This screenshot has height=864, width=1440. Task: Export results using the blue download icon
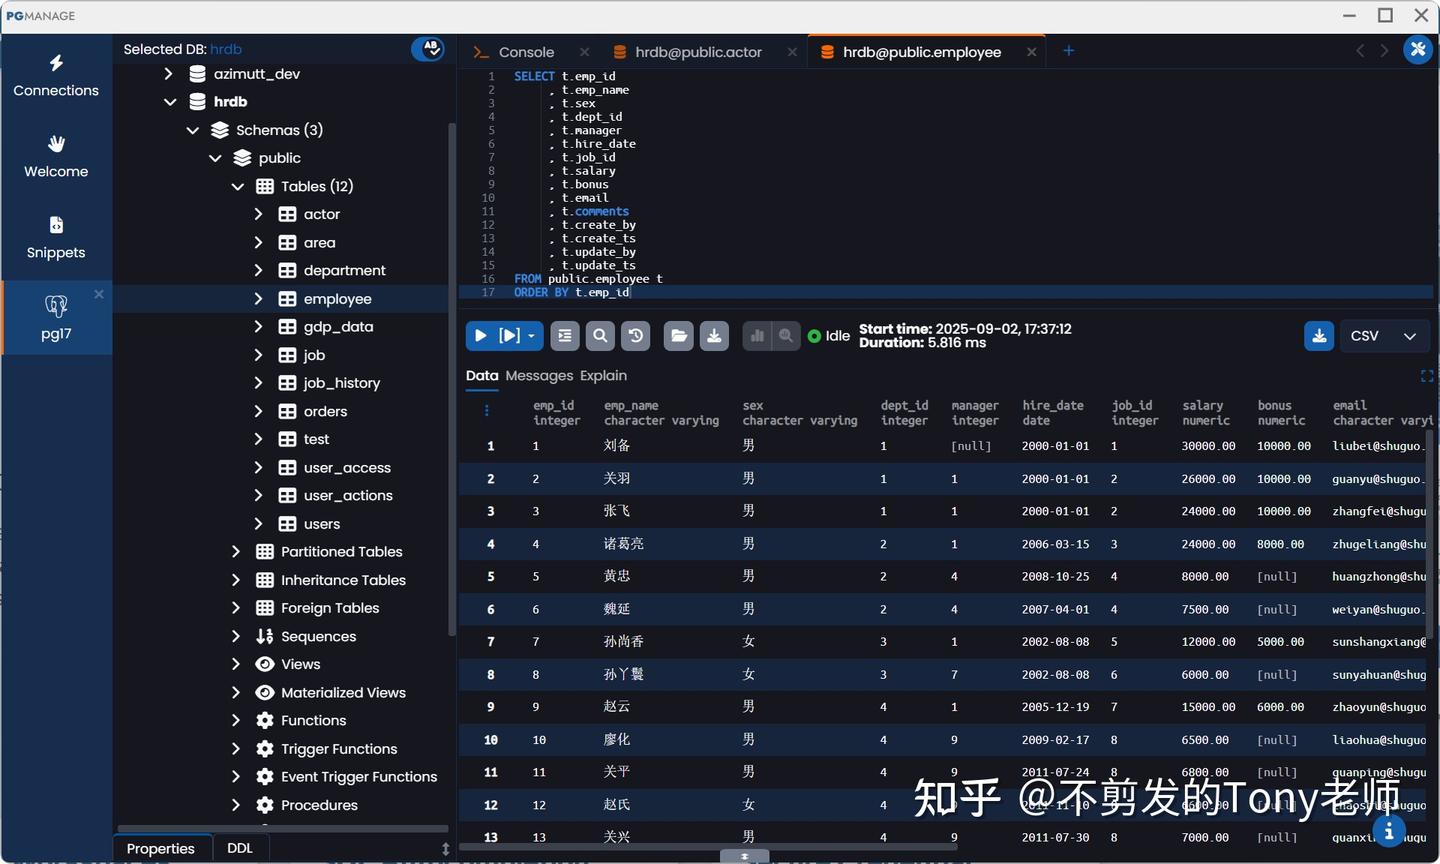tap(1318, 336)
